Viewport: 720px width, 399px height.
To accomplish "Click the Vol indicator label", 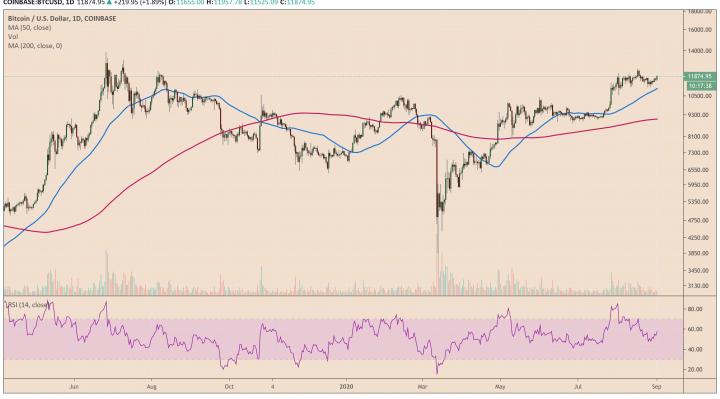I will [x=13, y=37].
